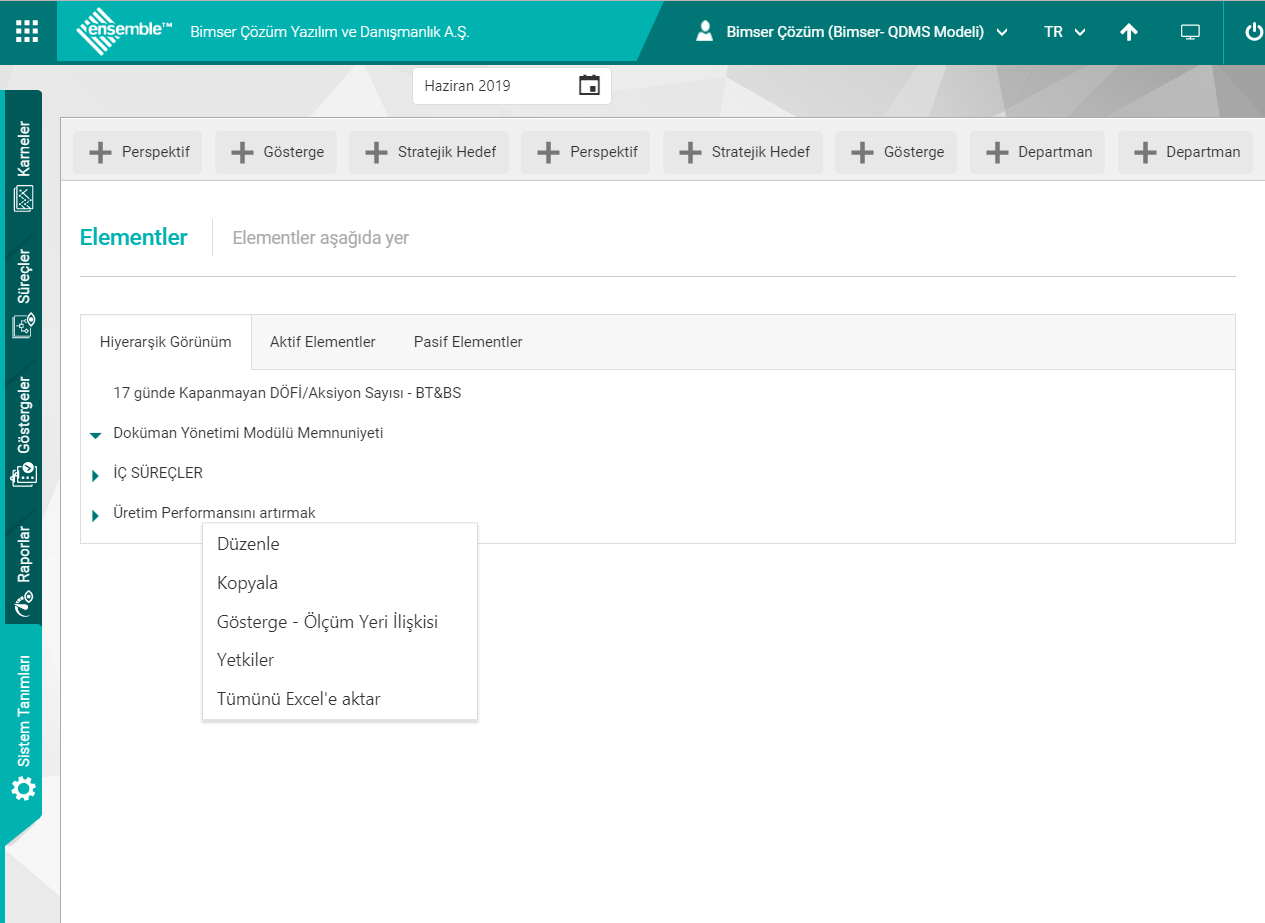Open the Göstergeler sidebar panel

23,431
